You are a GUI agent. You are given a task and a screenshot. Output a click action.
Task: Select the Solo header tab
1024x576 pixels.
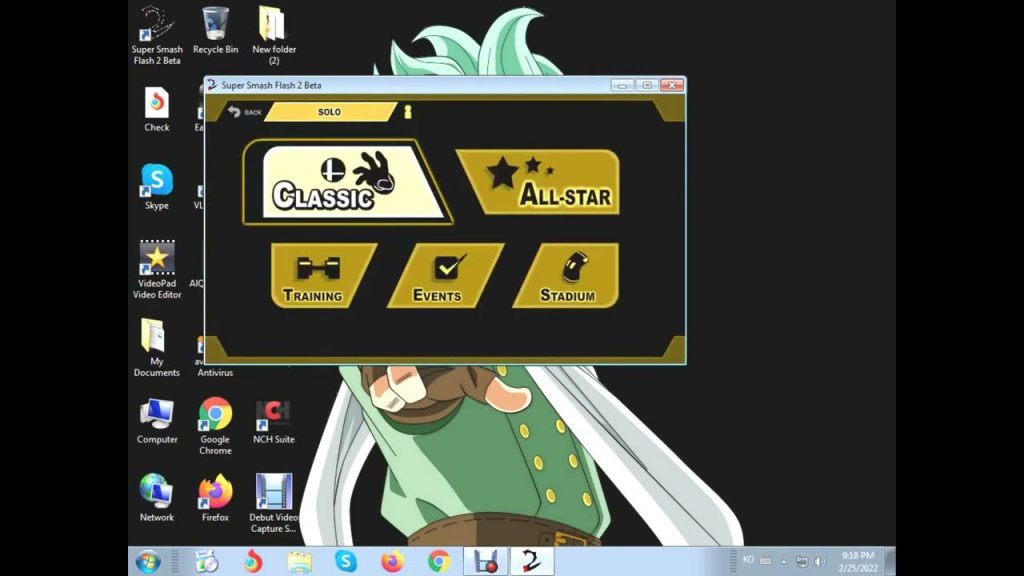point(330,112)
